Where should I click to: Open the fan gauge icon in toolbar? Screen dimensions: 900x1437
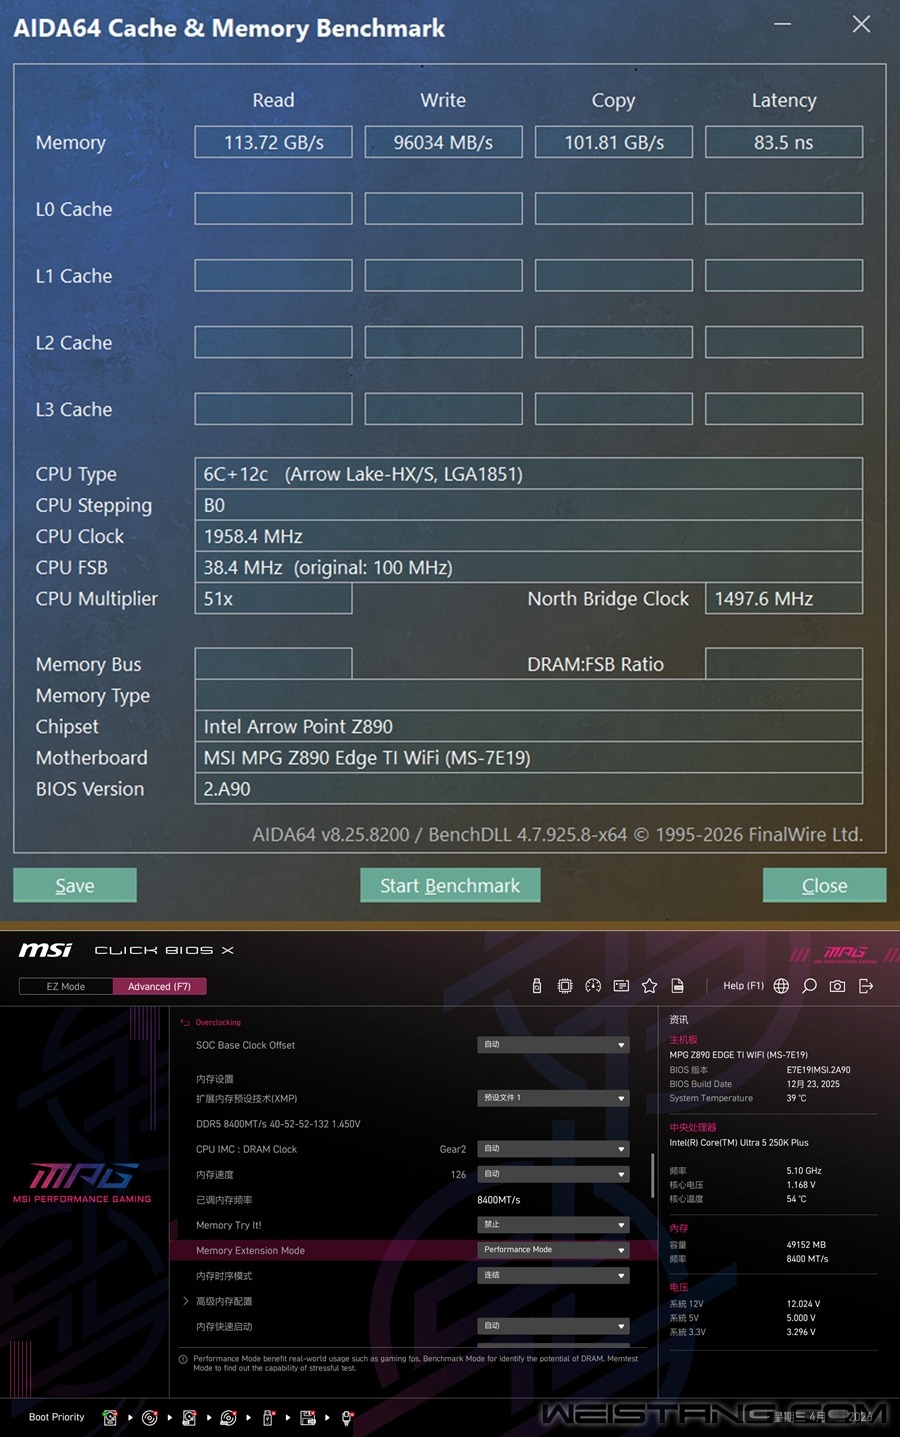click(x=593, y=986)
